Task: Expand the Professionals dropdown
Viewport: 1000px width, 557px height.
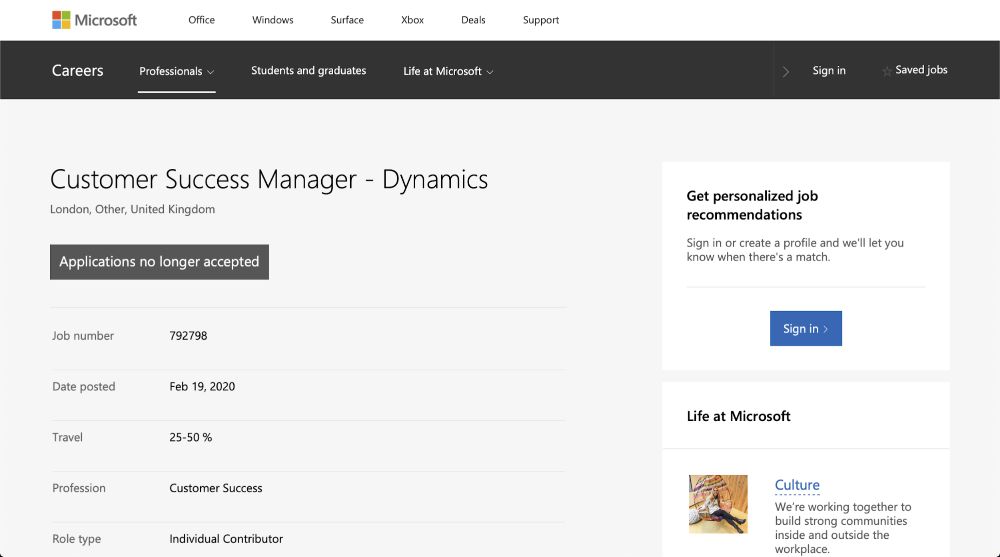Action: tap(177, 71)
